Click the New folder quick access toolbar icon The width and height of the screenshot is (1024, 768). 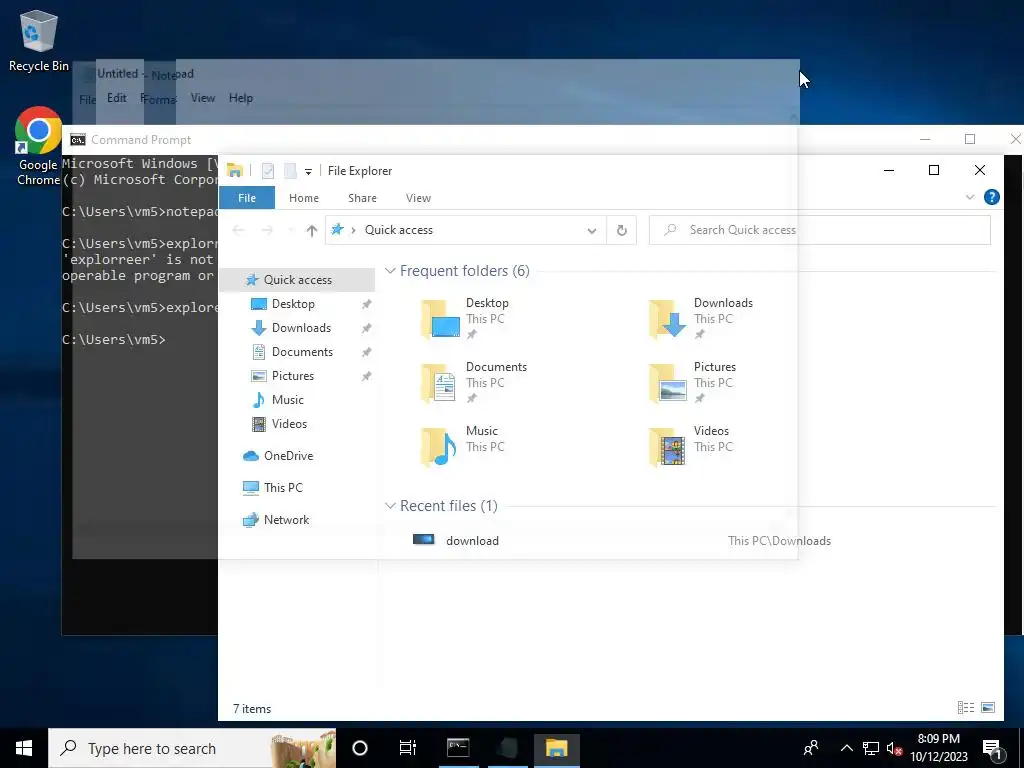(290, 171)
